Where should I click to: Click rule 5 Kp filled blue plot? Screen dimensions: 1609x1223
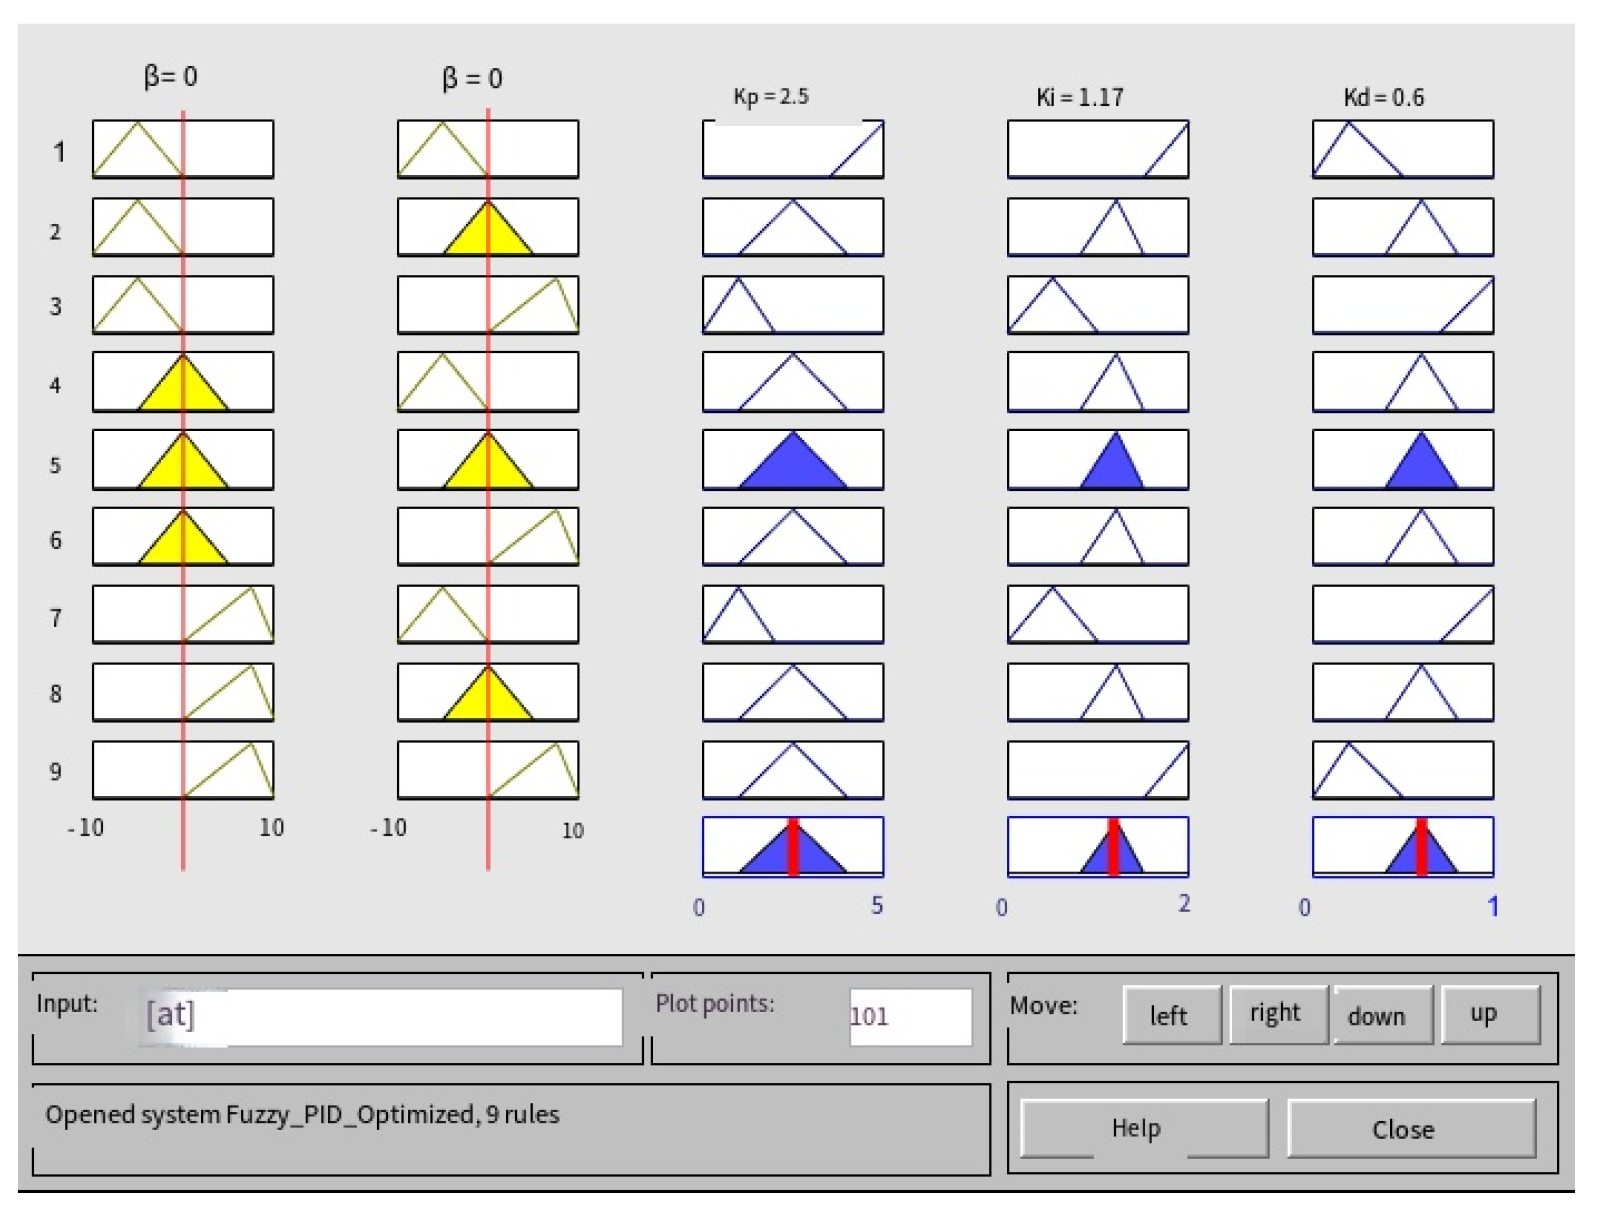(x=792, y=460)
